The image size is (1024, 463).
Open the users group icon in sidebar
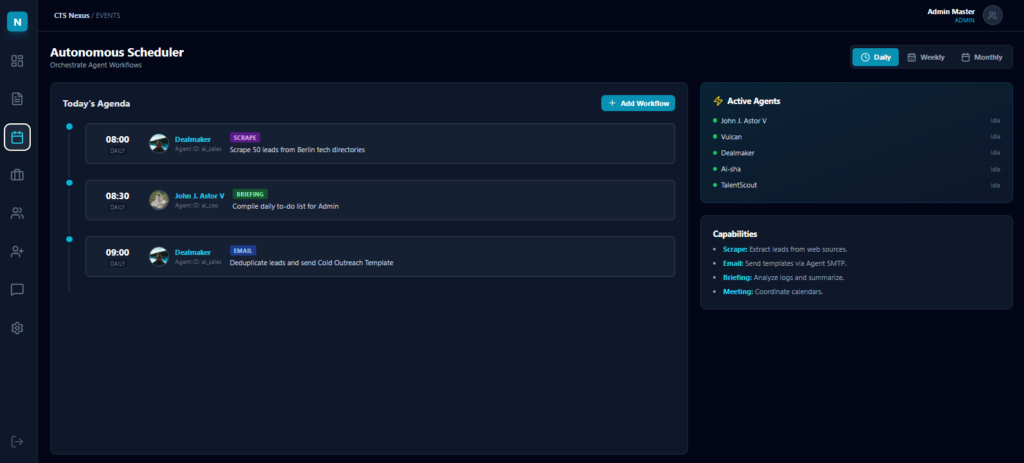tap(17, 213)
